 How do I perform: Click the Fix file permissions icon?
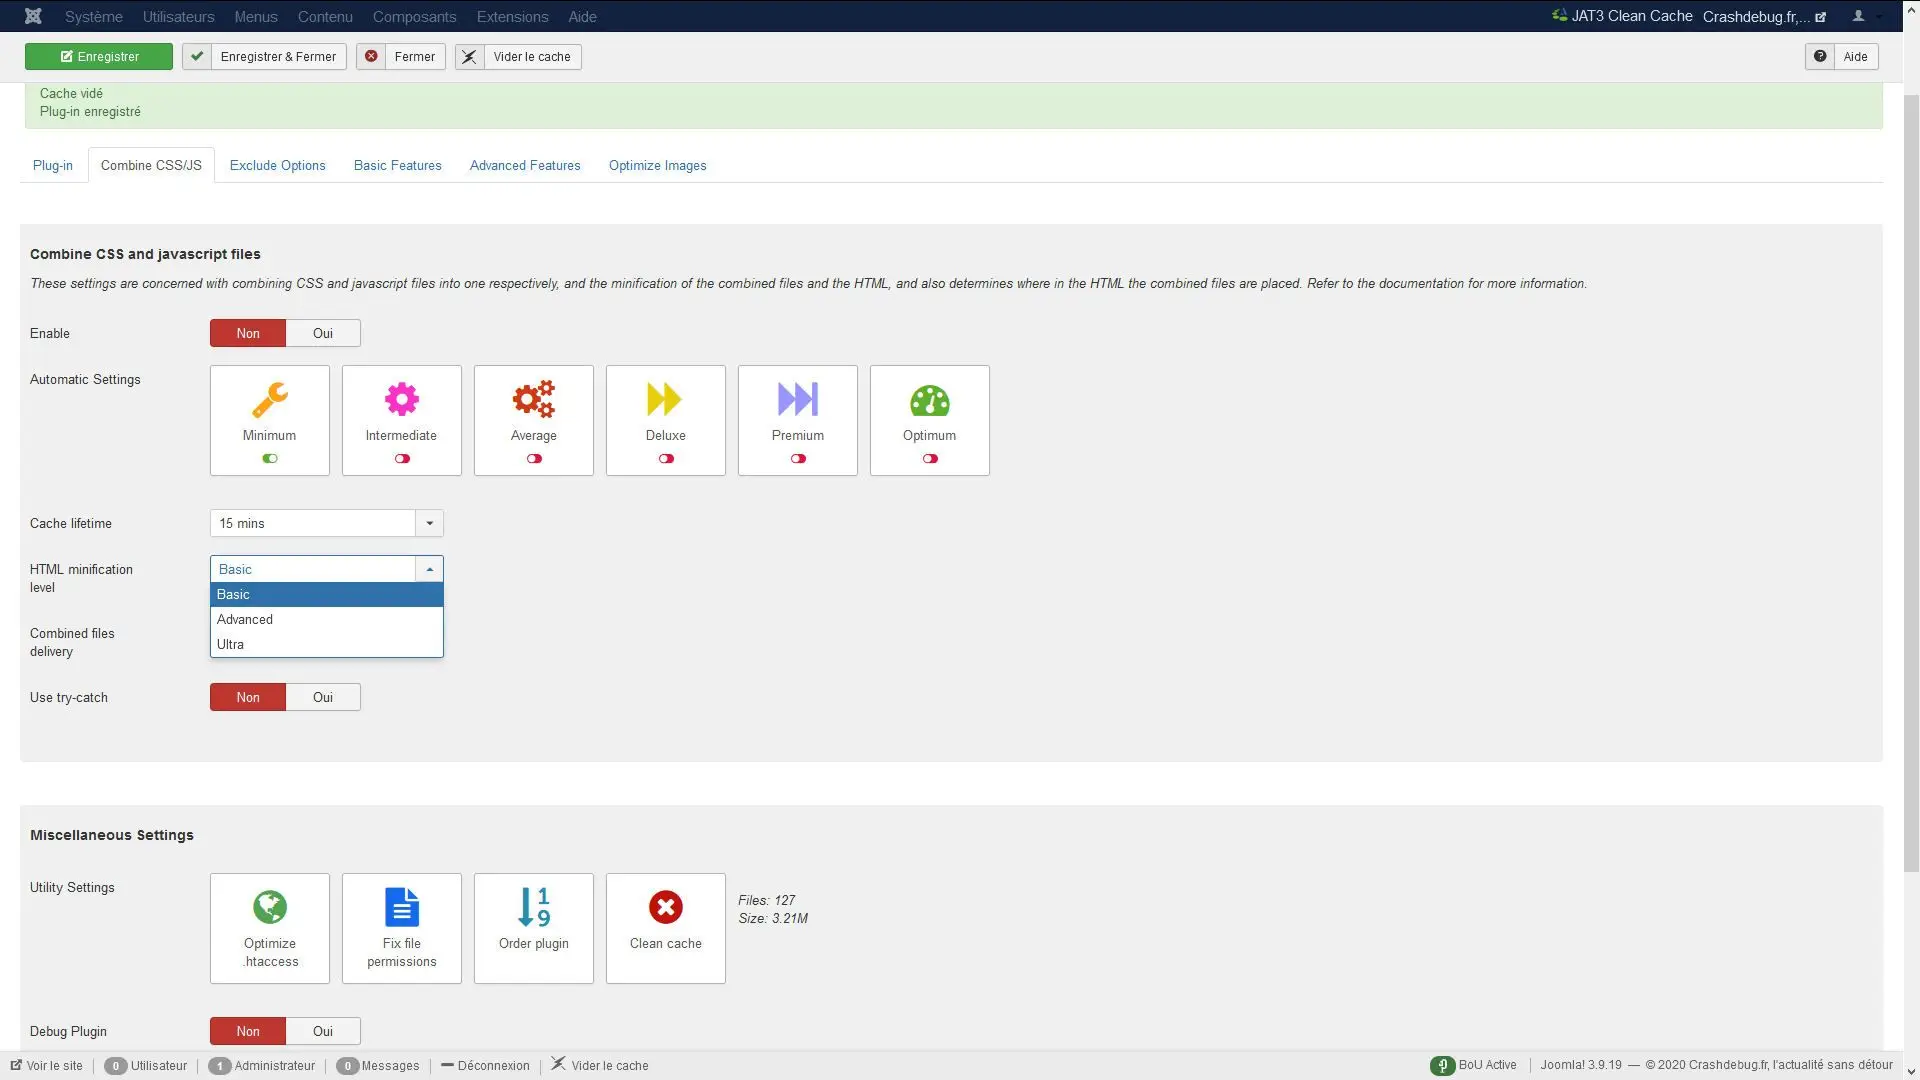click(x=401, y=907)
